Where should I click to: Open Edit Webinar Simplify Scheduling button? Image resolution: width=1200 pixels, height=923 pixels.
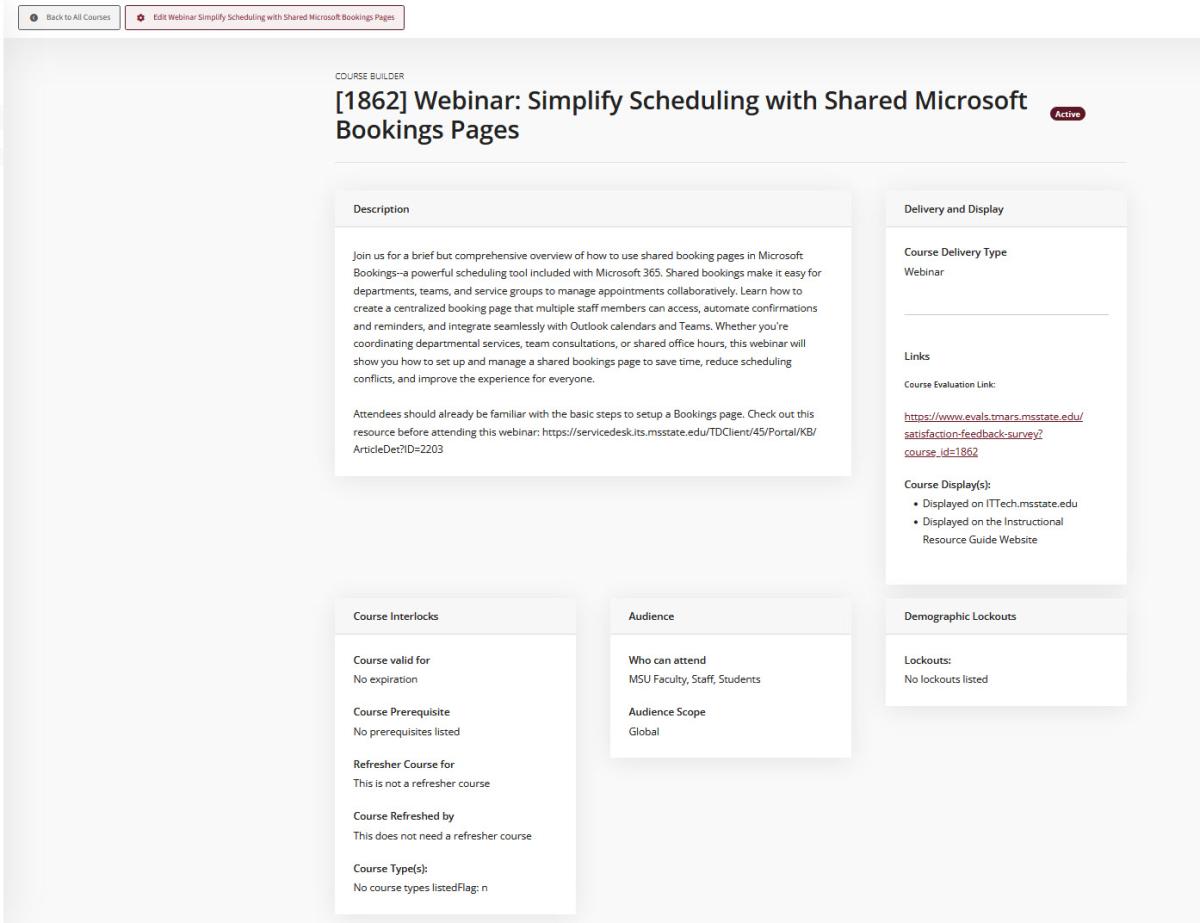[265, 18]
